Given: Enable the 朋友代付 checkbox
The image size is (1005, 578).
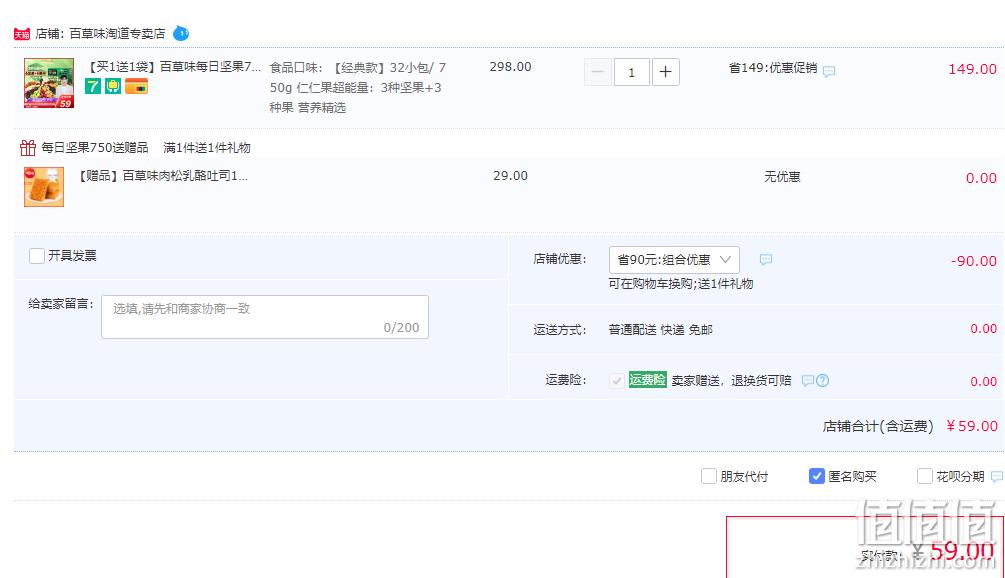Looking at the screenshot, I should [708, 476].
